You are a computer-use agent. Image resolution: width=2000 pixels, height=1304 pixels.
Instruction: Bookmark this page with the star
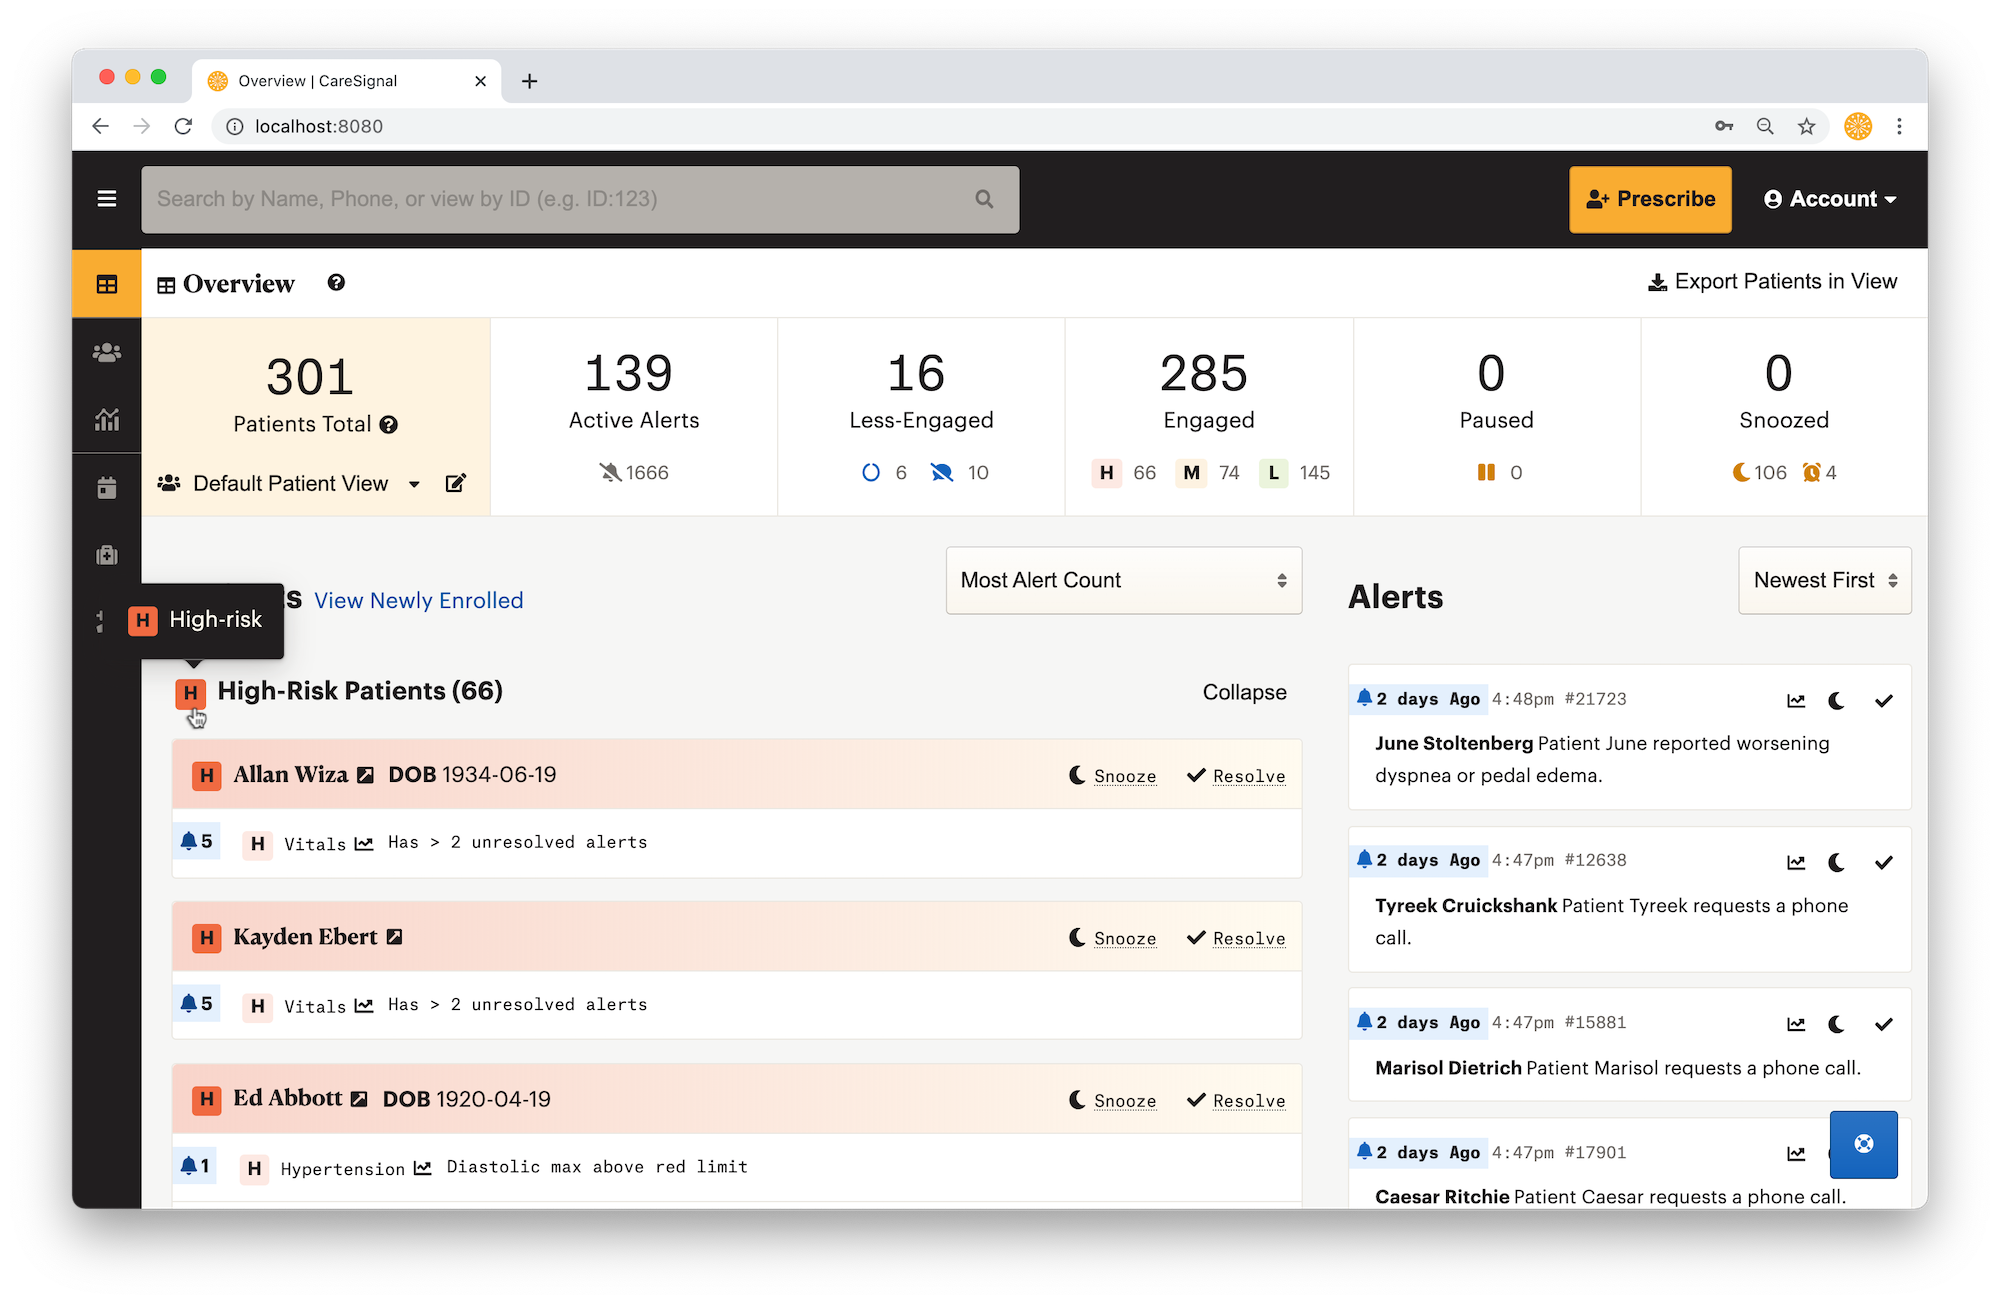pyautogui.click(x=1806, y=126)
